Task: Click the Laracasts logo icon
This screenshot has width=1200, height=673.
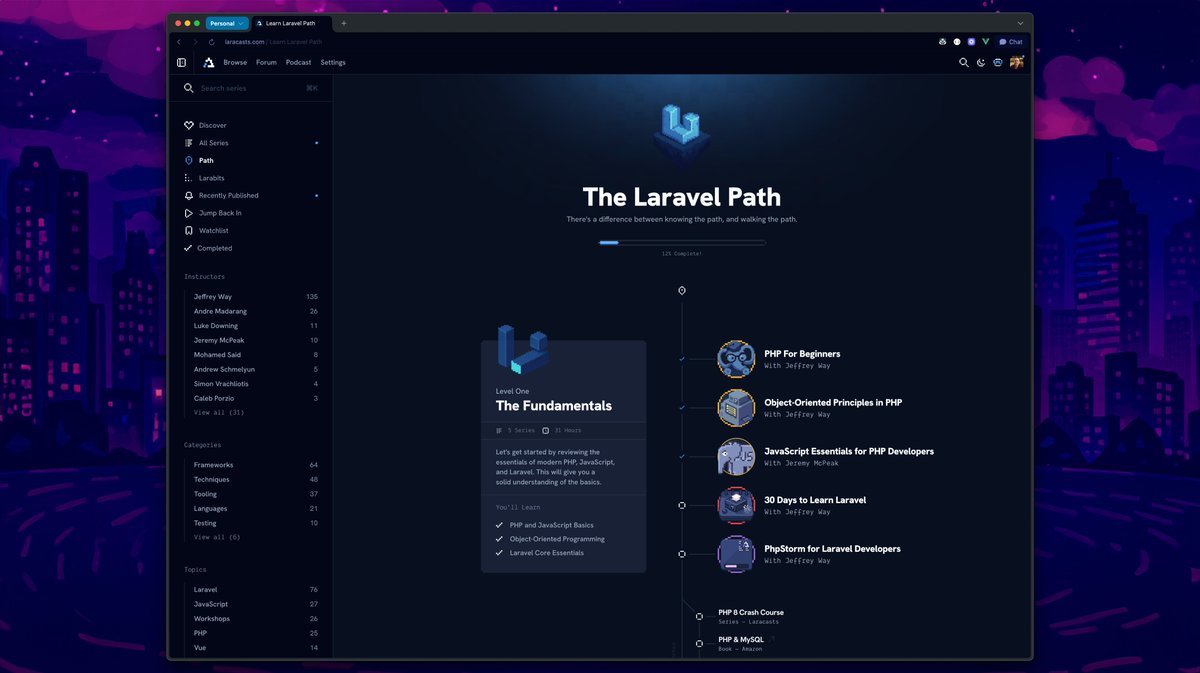Action: (209, 62)
